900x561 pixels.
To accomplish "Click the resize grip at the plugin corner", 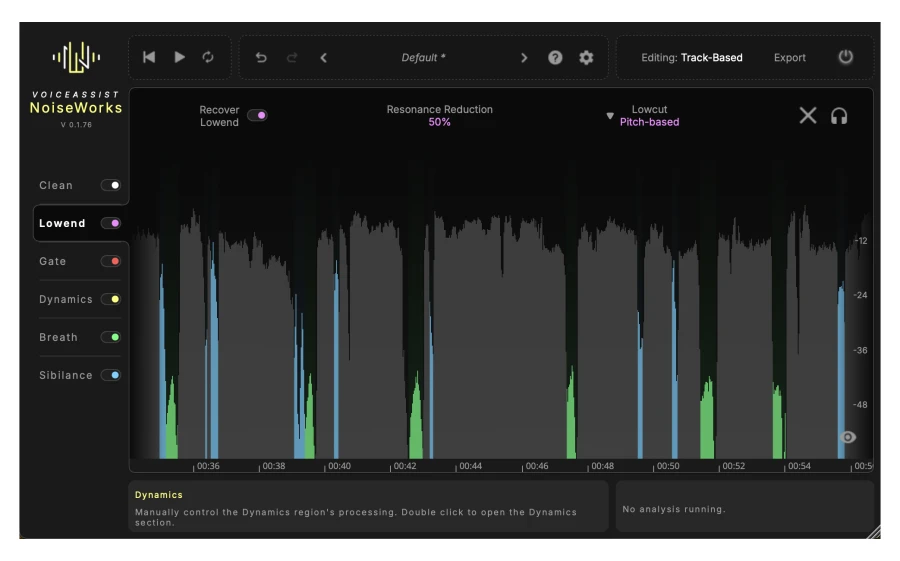I will coord(874,532).
